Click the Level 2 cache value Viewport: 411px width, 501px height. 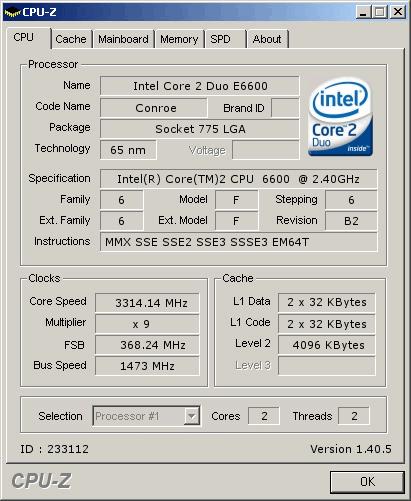tap(327, 345)
